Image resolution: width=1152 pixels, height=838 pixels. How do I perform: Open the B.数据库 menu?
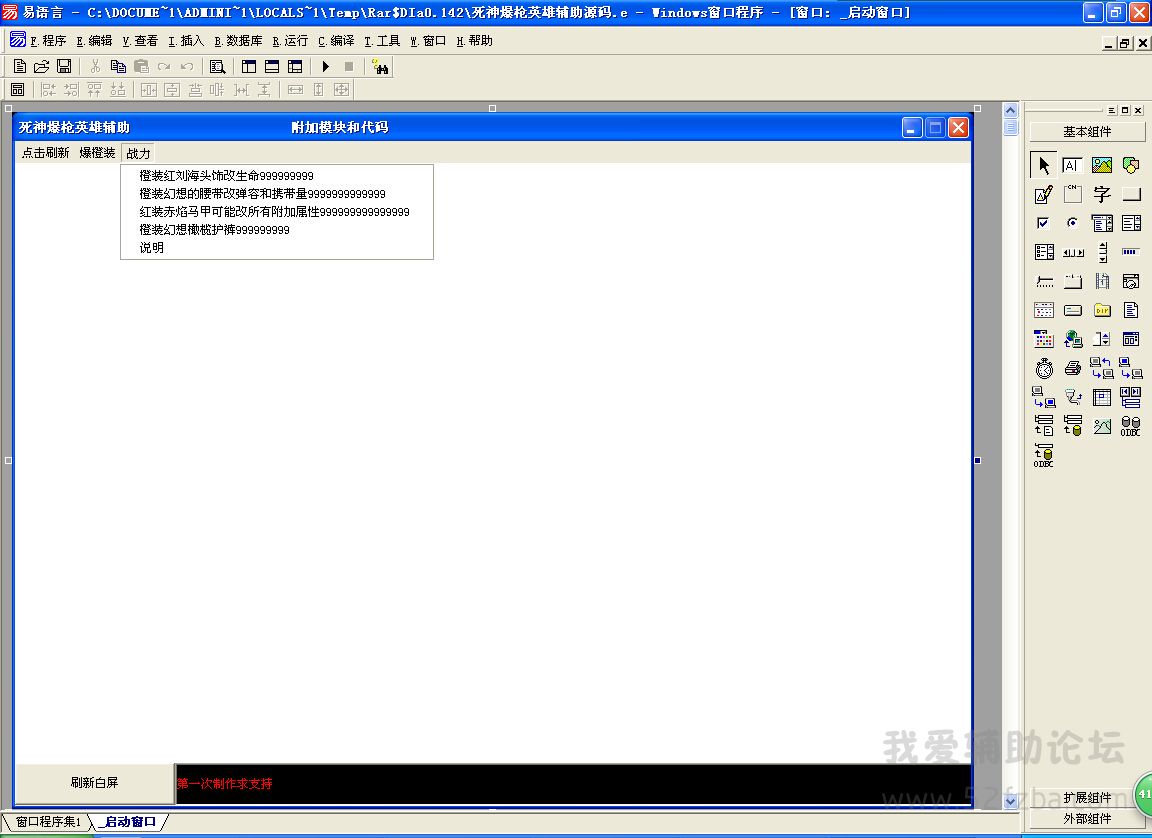[x=238, y=41]
